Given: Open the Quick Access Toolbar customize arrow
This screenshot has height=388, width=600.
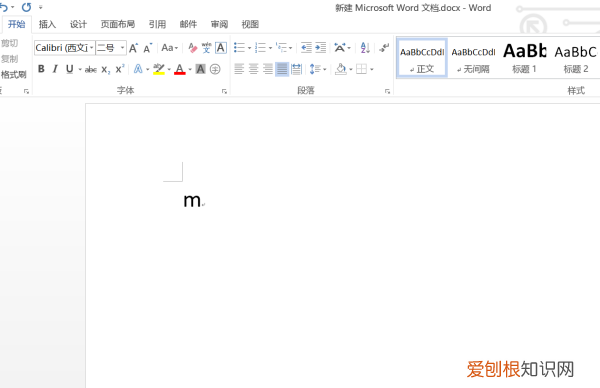Looking at the screenshot, I should [41, 7].
